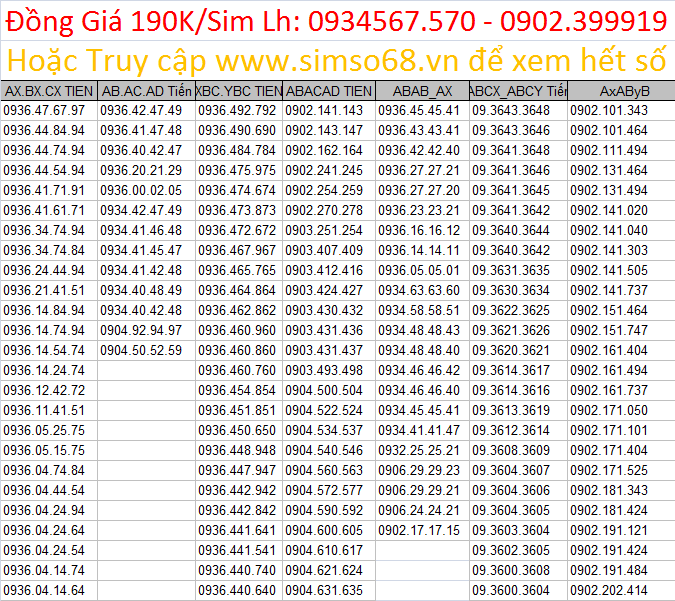Select the cell with 0902.202.414
This screenshot has width=675, height=601.
coord(609,591)
